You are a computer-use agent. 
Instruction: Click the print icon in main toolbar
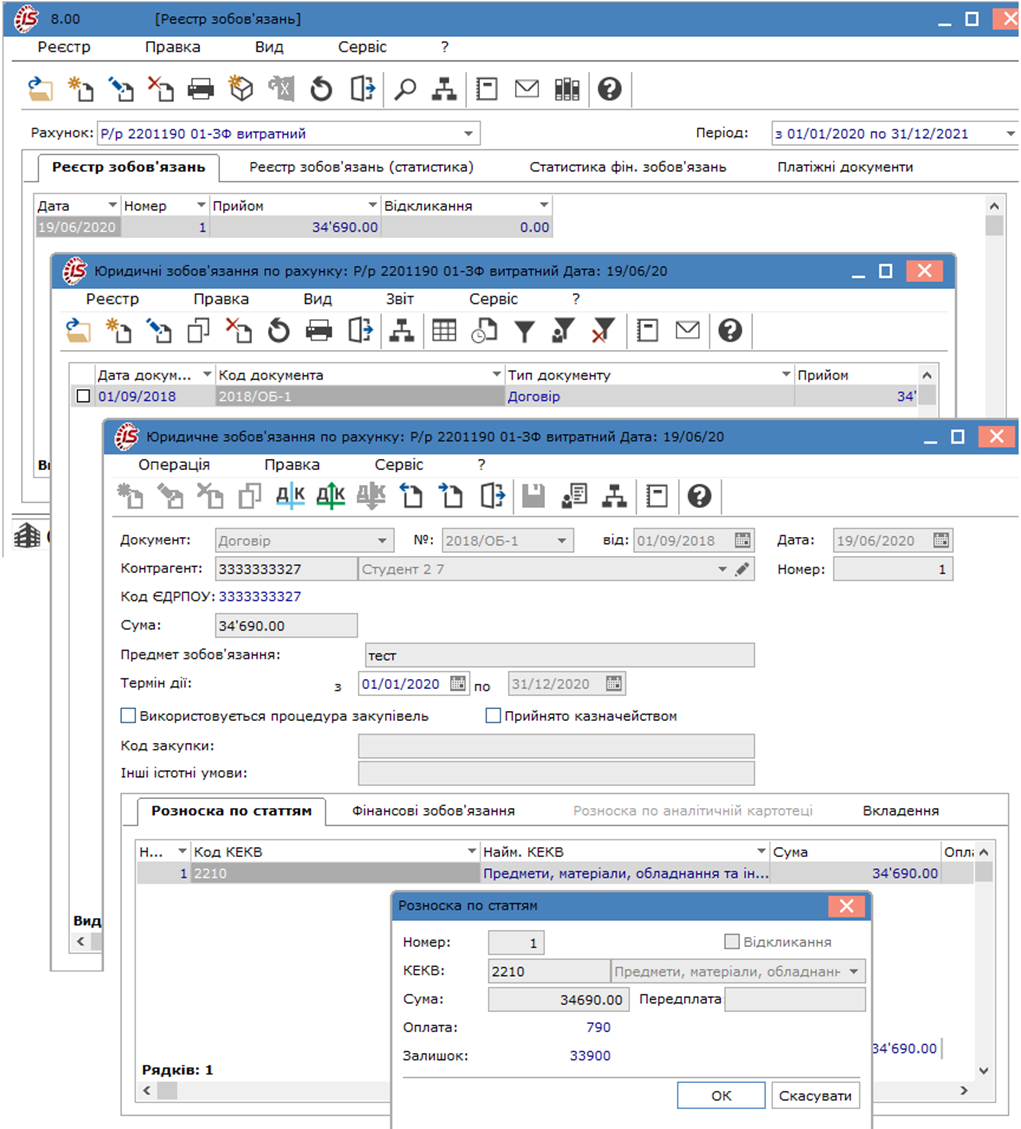[x=201, y=89]
